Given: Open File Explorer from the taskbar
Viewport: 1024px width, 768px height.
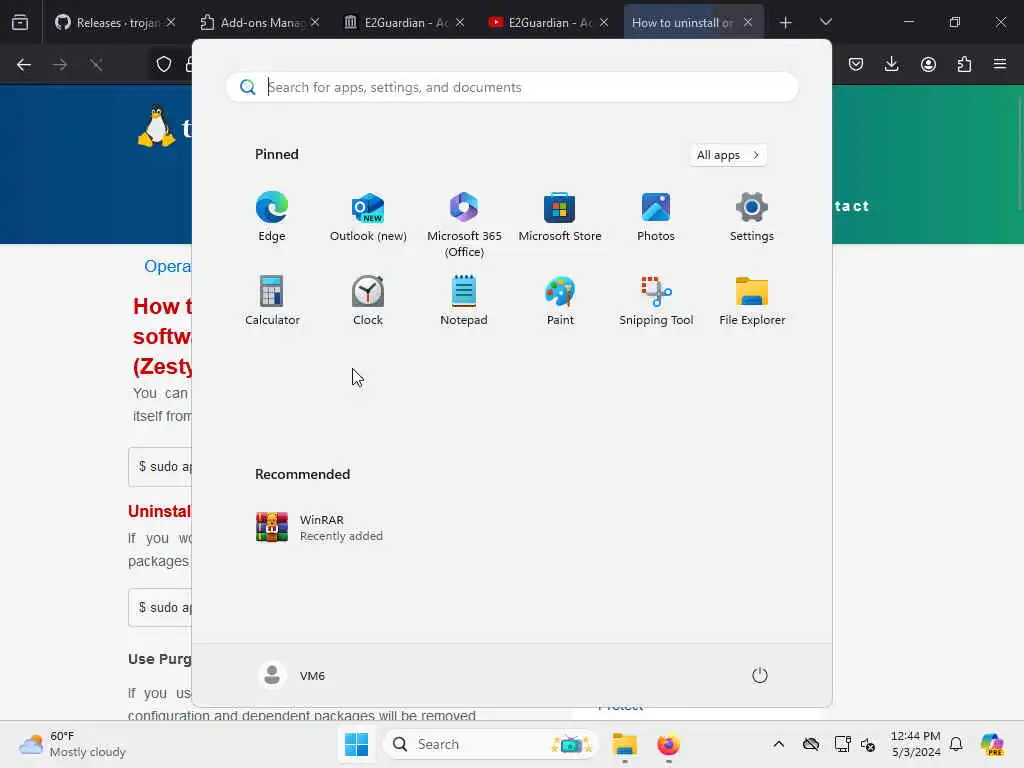Looking at the screenshot, I should pyautogui.click(x=624, y=744).
